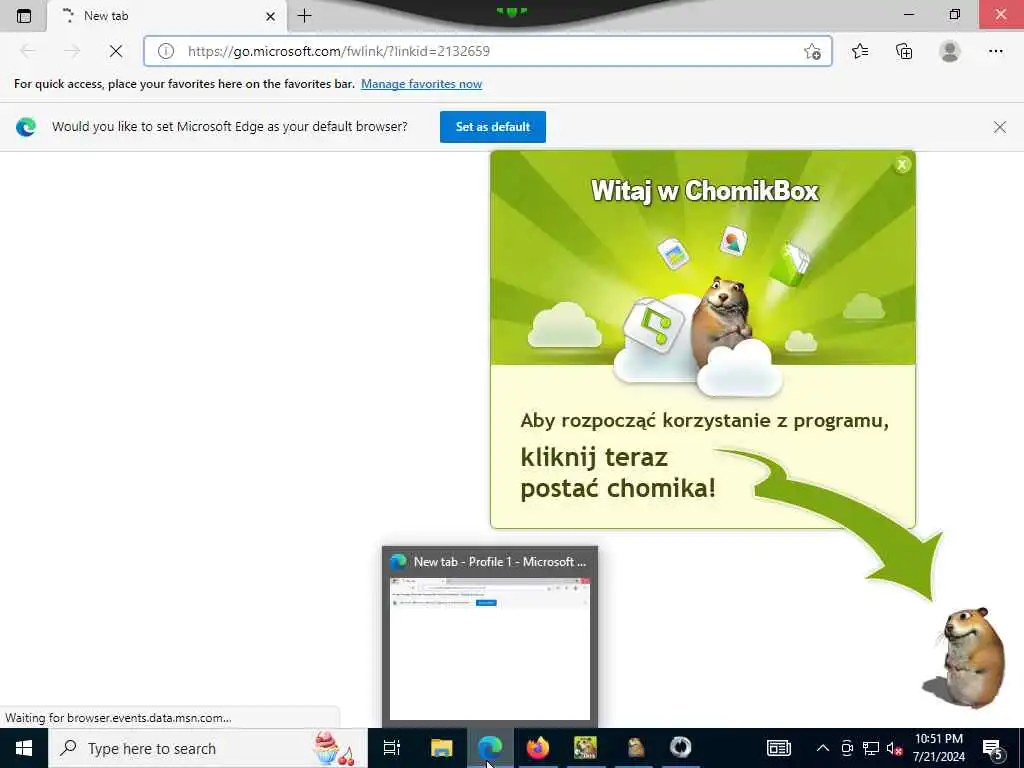Screen dimensions: 1024x768
Task: Open the ChomikBox hamster taskbar icon
Action: 634,748
